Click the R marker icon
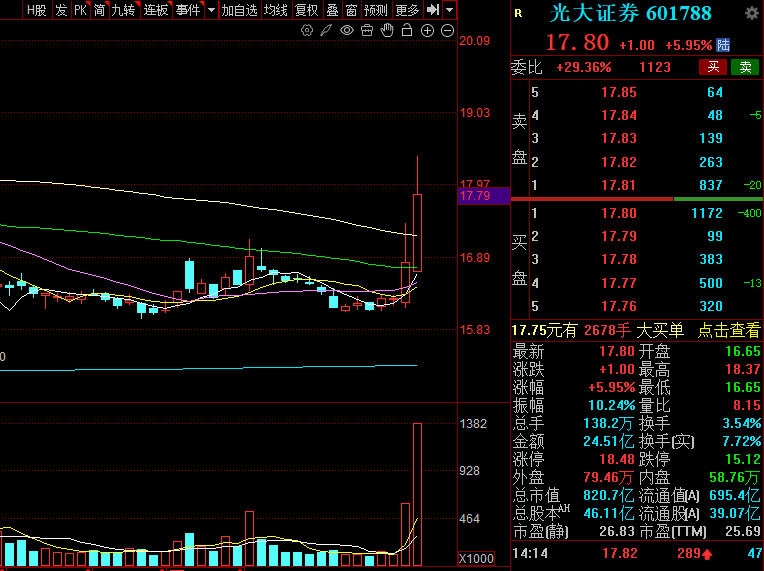 pyautogui.click(x=518, y=14)
